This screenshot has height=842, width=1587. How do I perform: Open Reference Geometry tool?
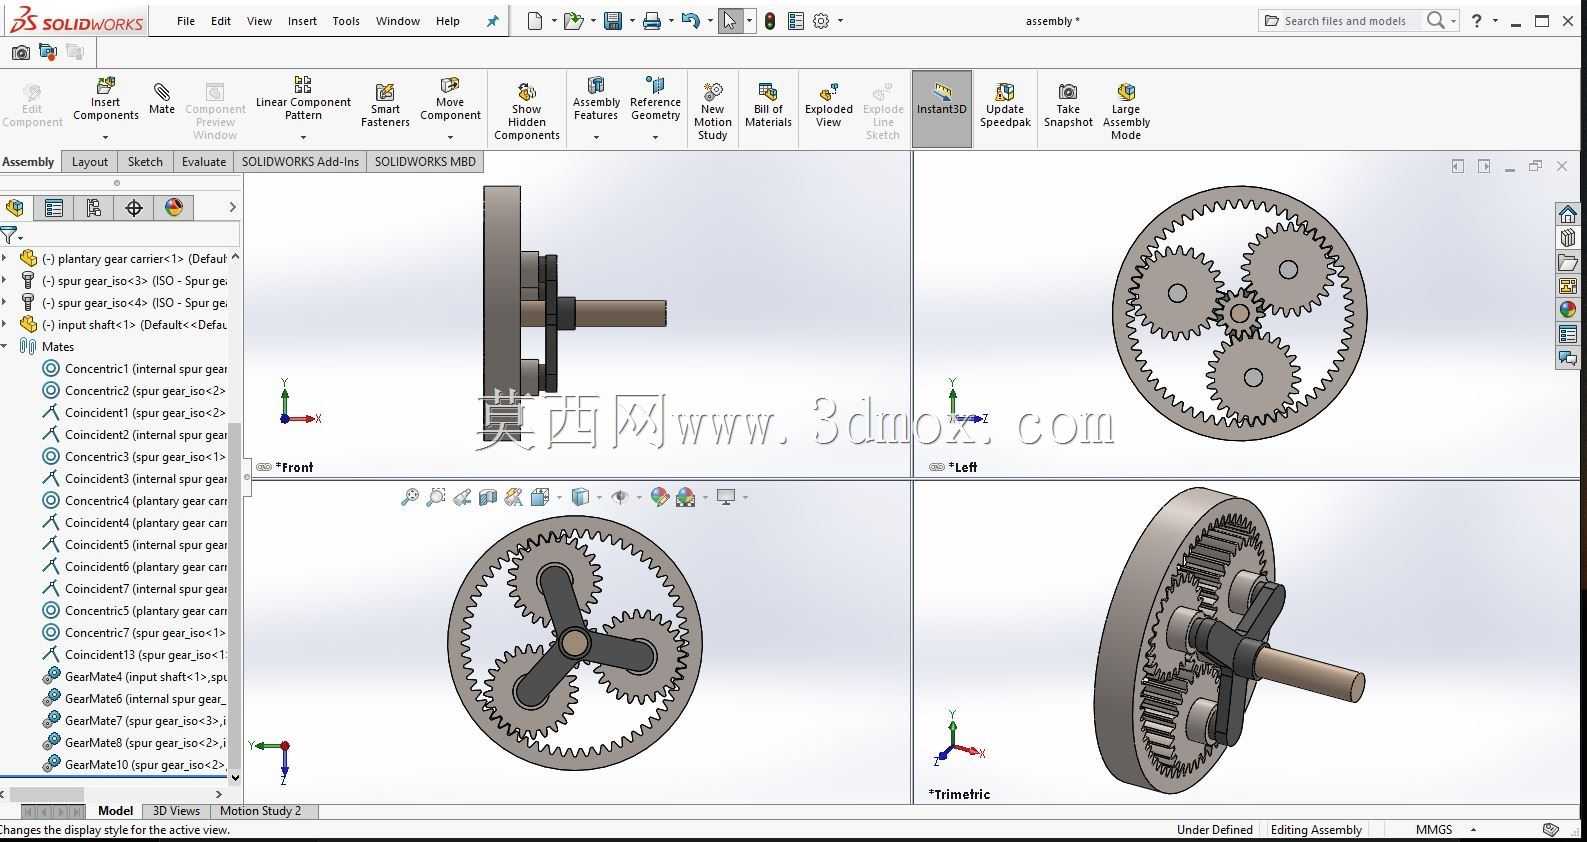655,100
